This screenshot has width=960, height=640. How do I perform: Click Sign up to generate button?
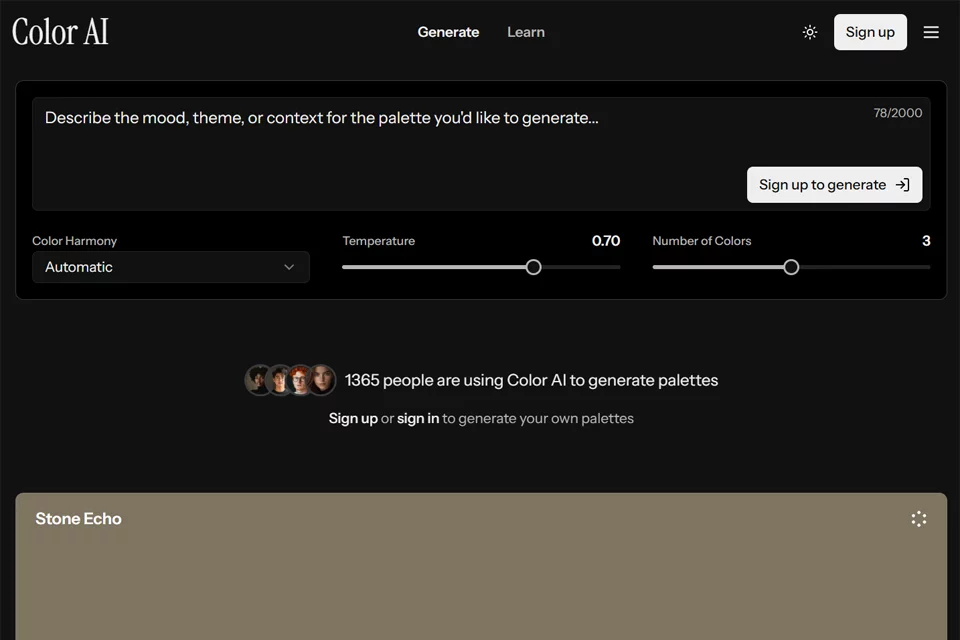click(x=834, y=184)
